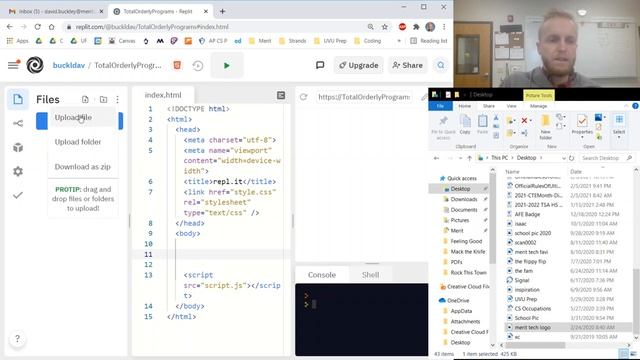Viewport: 640px width, 360px height.
Task: Choose Download as zip menu entry
Action: point(83,167)
